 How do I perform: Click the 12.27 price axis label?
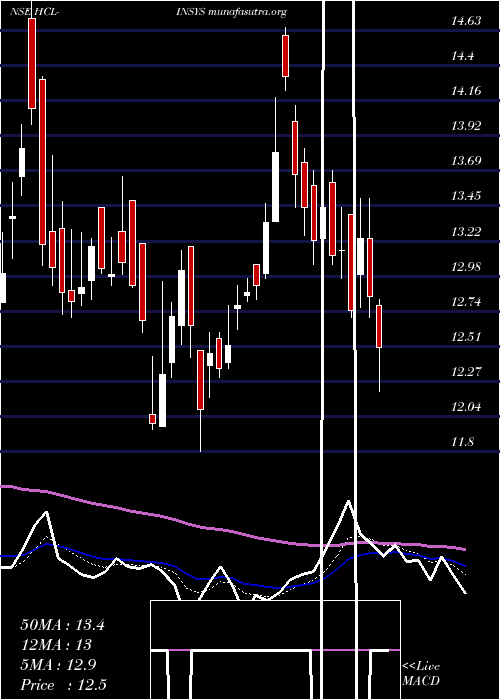[466, 371]
